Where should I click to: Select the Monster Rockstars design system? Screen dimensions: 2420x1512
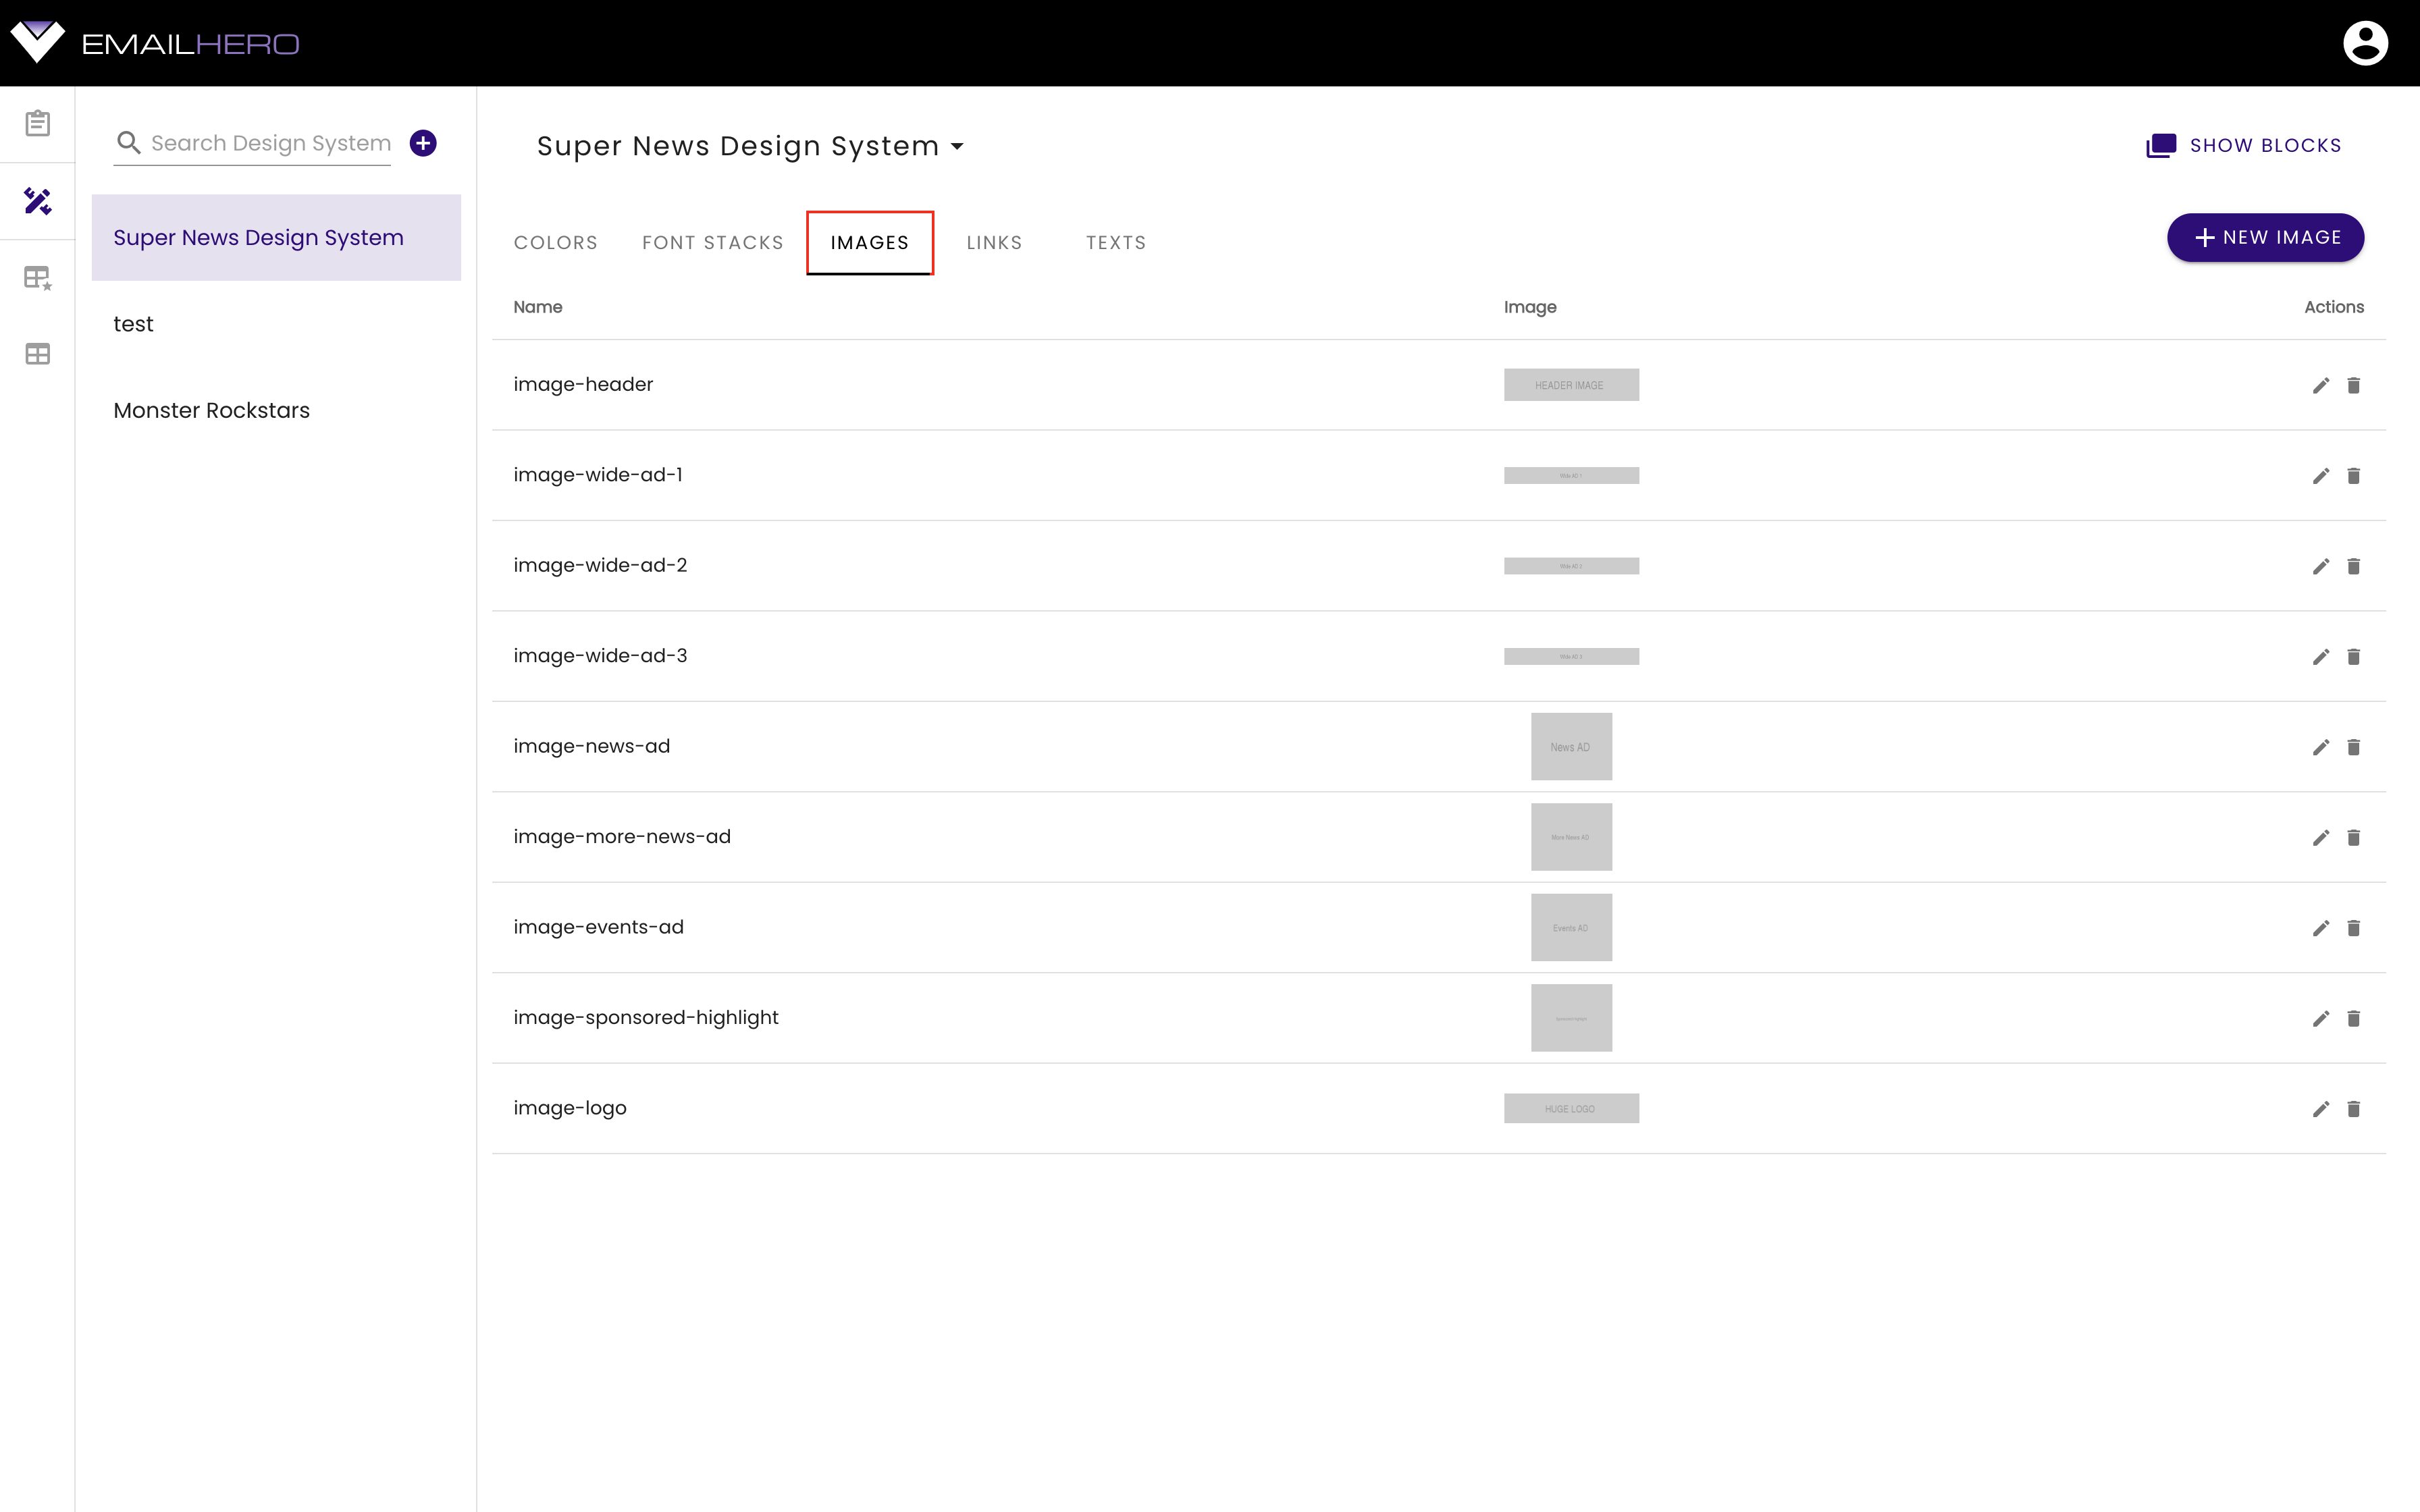click(211, 409)
